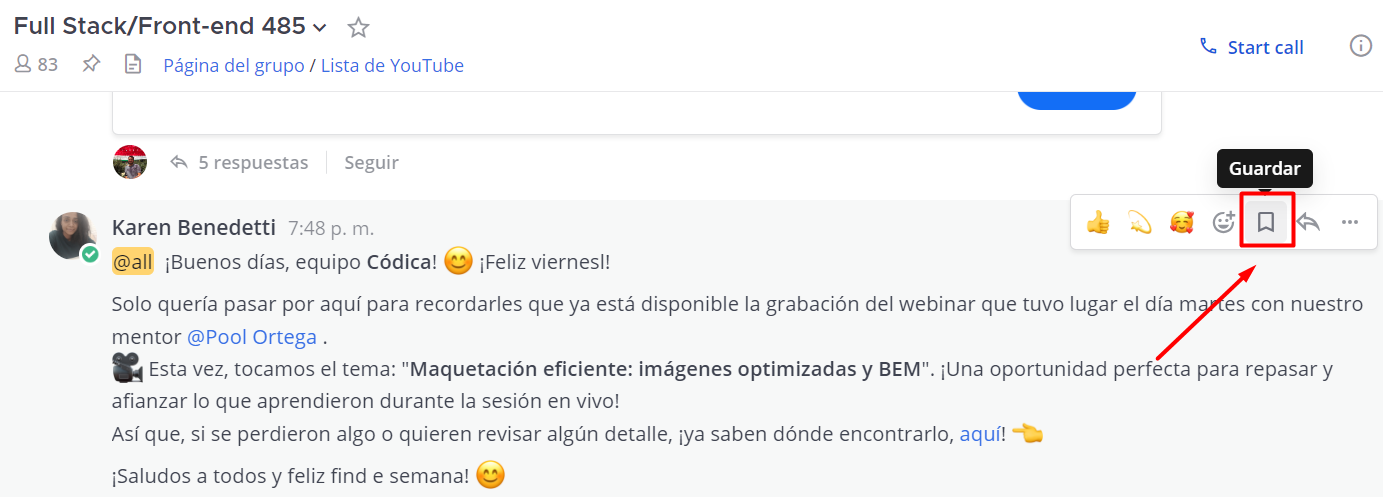View the 83 channel members
The height and width of the screenshot is (497, 1383).
point(37,65)
